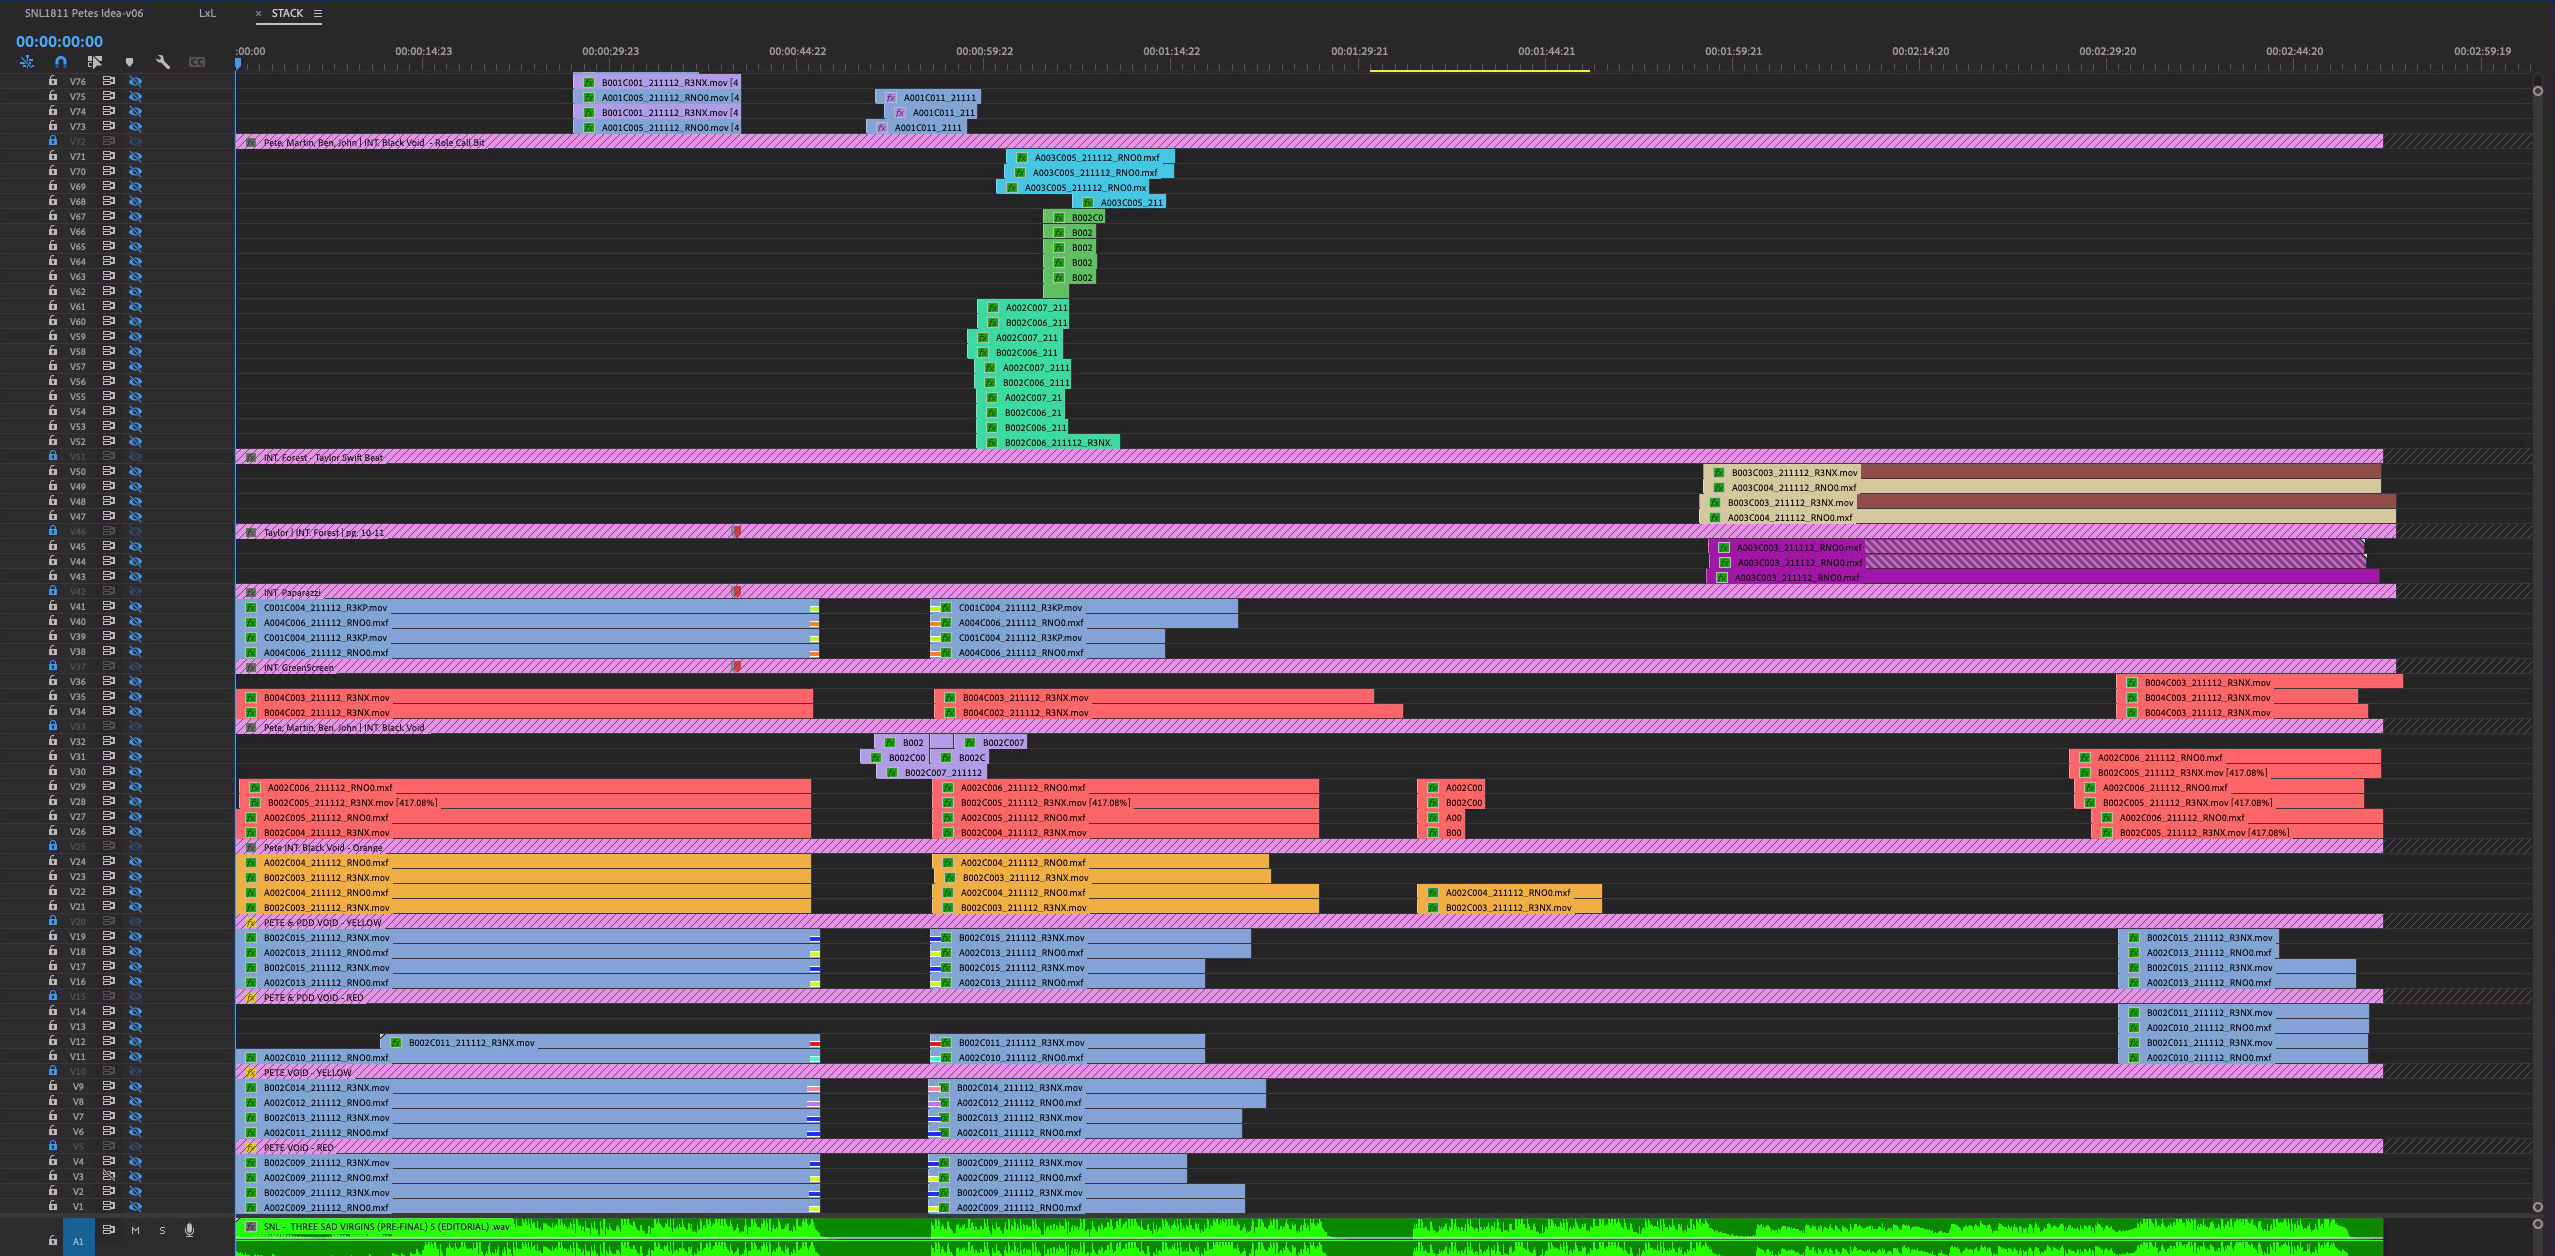
Task: Open SNL1811 Petes Idea-v06 sequence tab
Action: click(84, 13)
